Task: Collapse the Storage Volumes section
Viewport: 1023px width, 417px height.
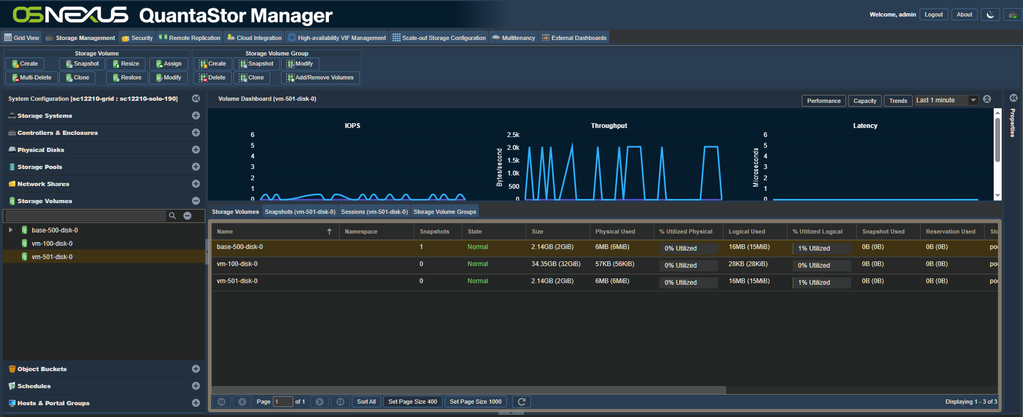Action: [196, 201]
